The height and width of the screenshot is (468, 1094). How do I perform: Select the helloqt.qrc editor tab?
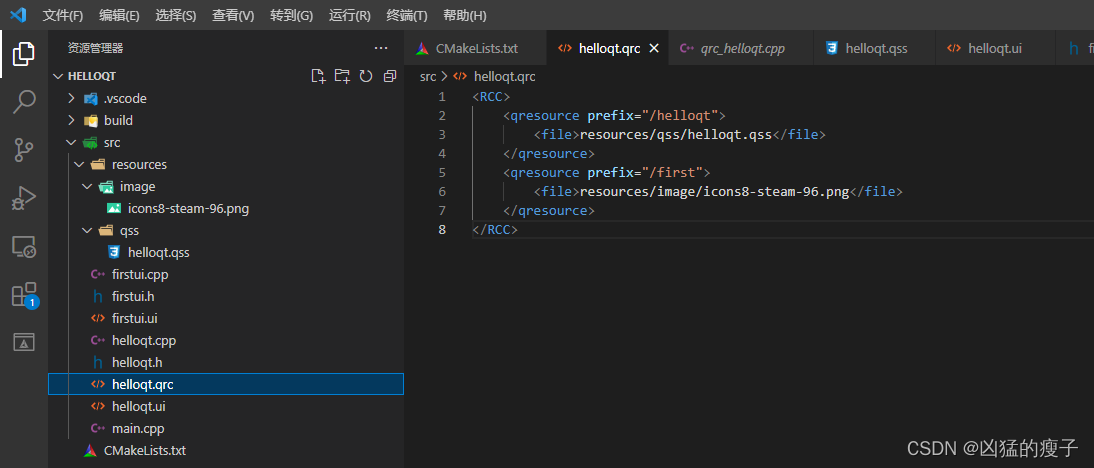(608, 48)
